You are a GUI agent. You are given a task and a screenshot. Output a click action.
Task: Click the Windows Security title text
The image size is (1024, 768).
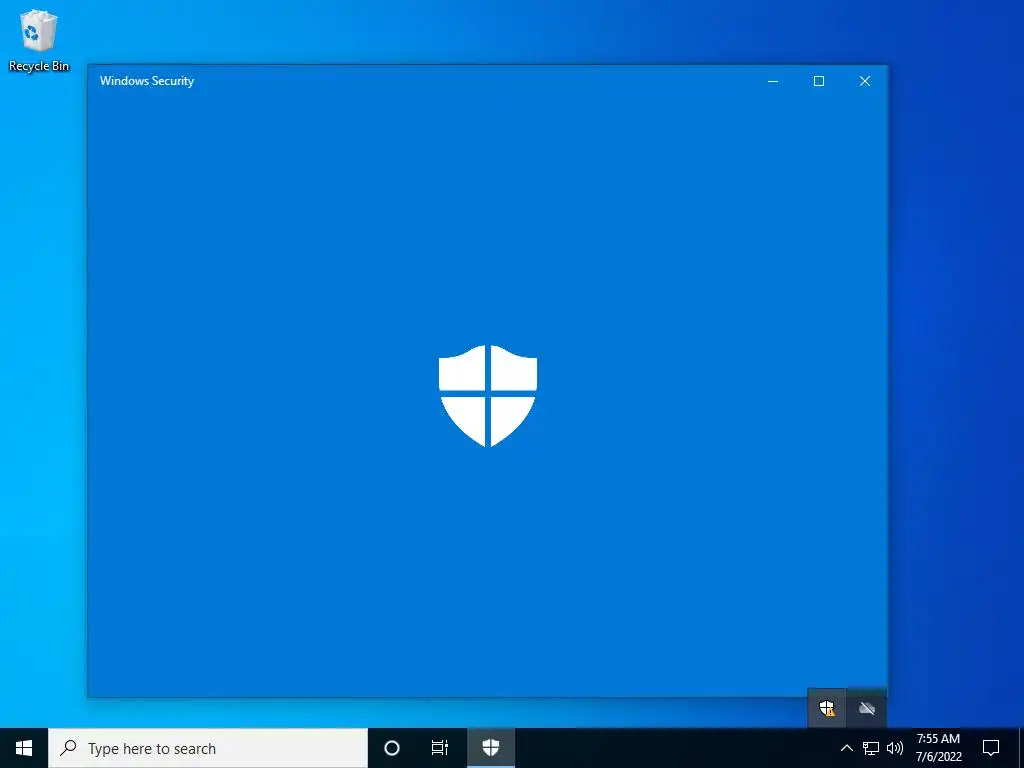[x=147, y=81]
